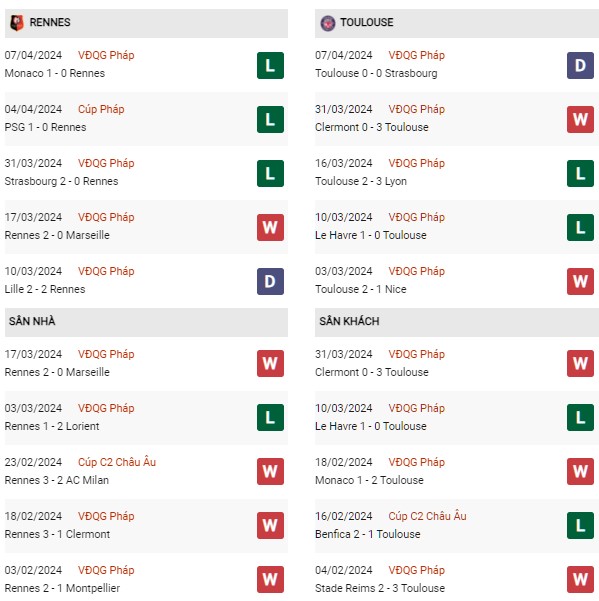Click the Rennes club crest logo

tap(16, 23)
